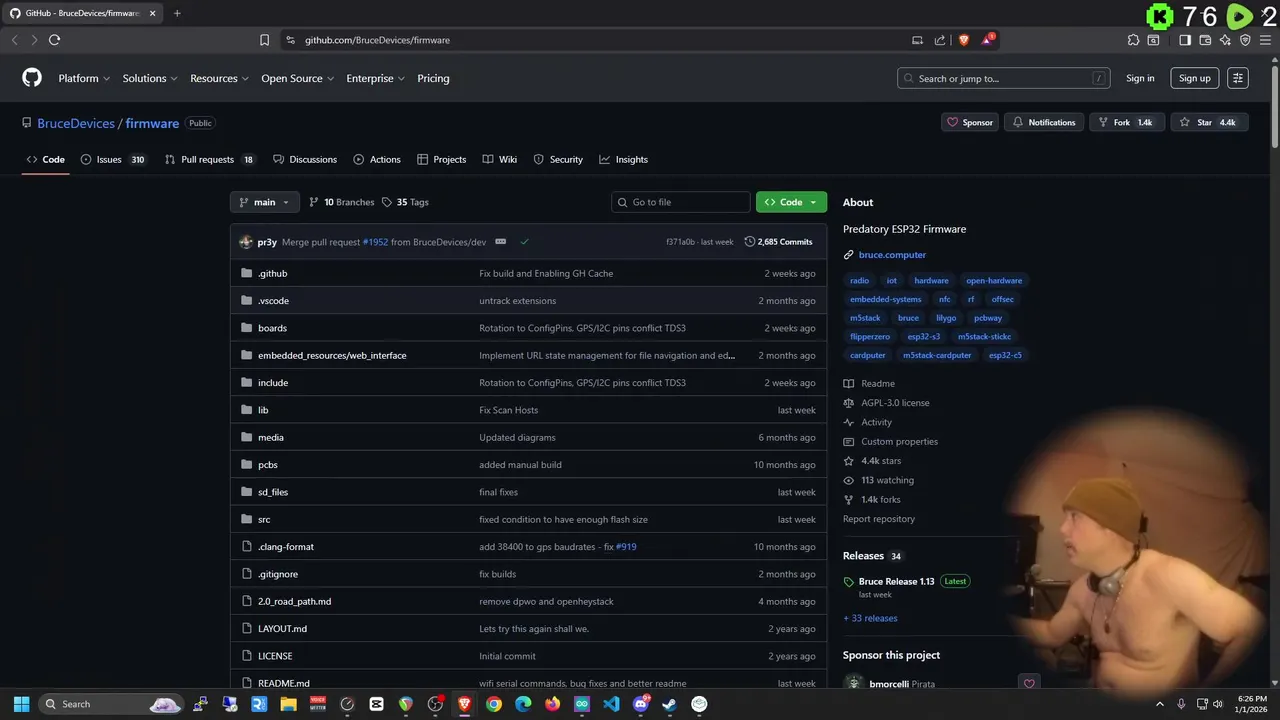Open the Pull requests tab
Viewport: 1280px width, 720px height.
point(209,159)
